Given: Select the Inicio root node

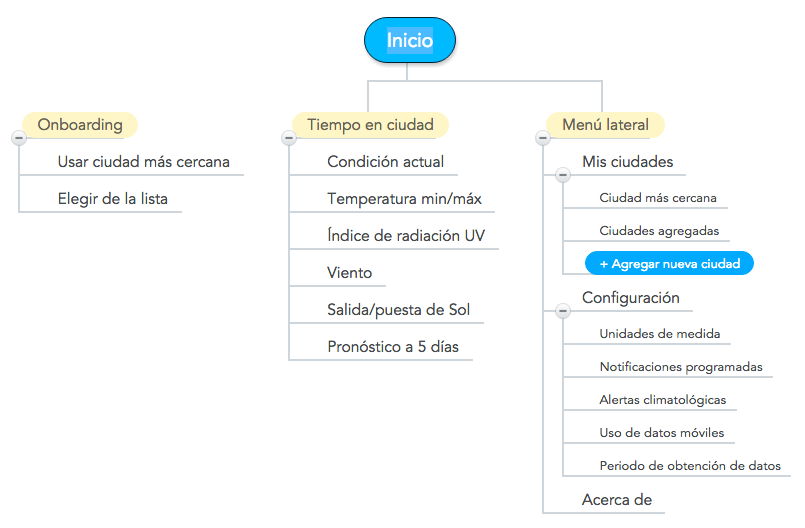Looking at the screenshot, I should [410, 40].
